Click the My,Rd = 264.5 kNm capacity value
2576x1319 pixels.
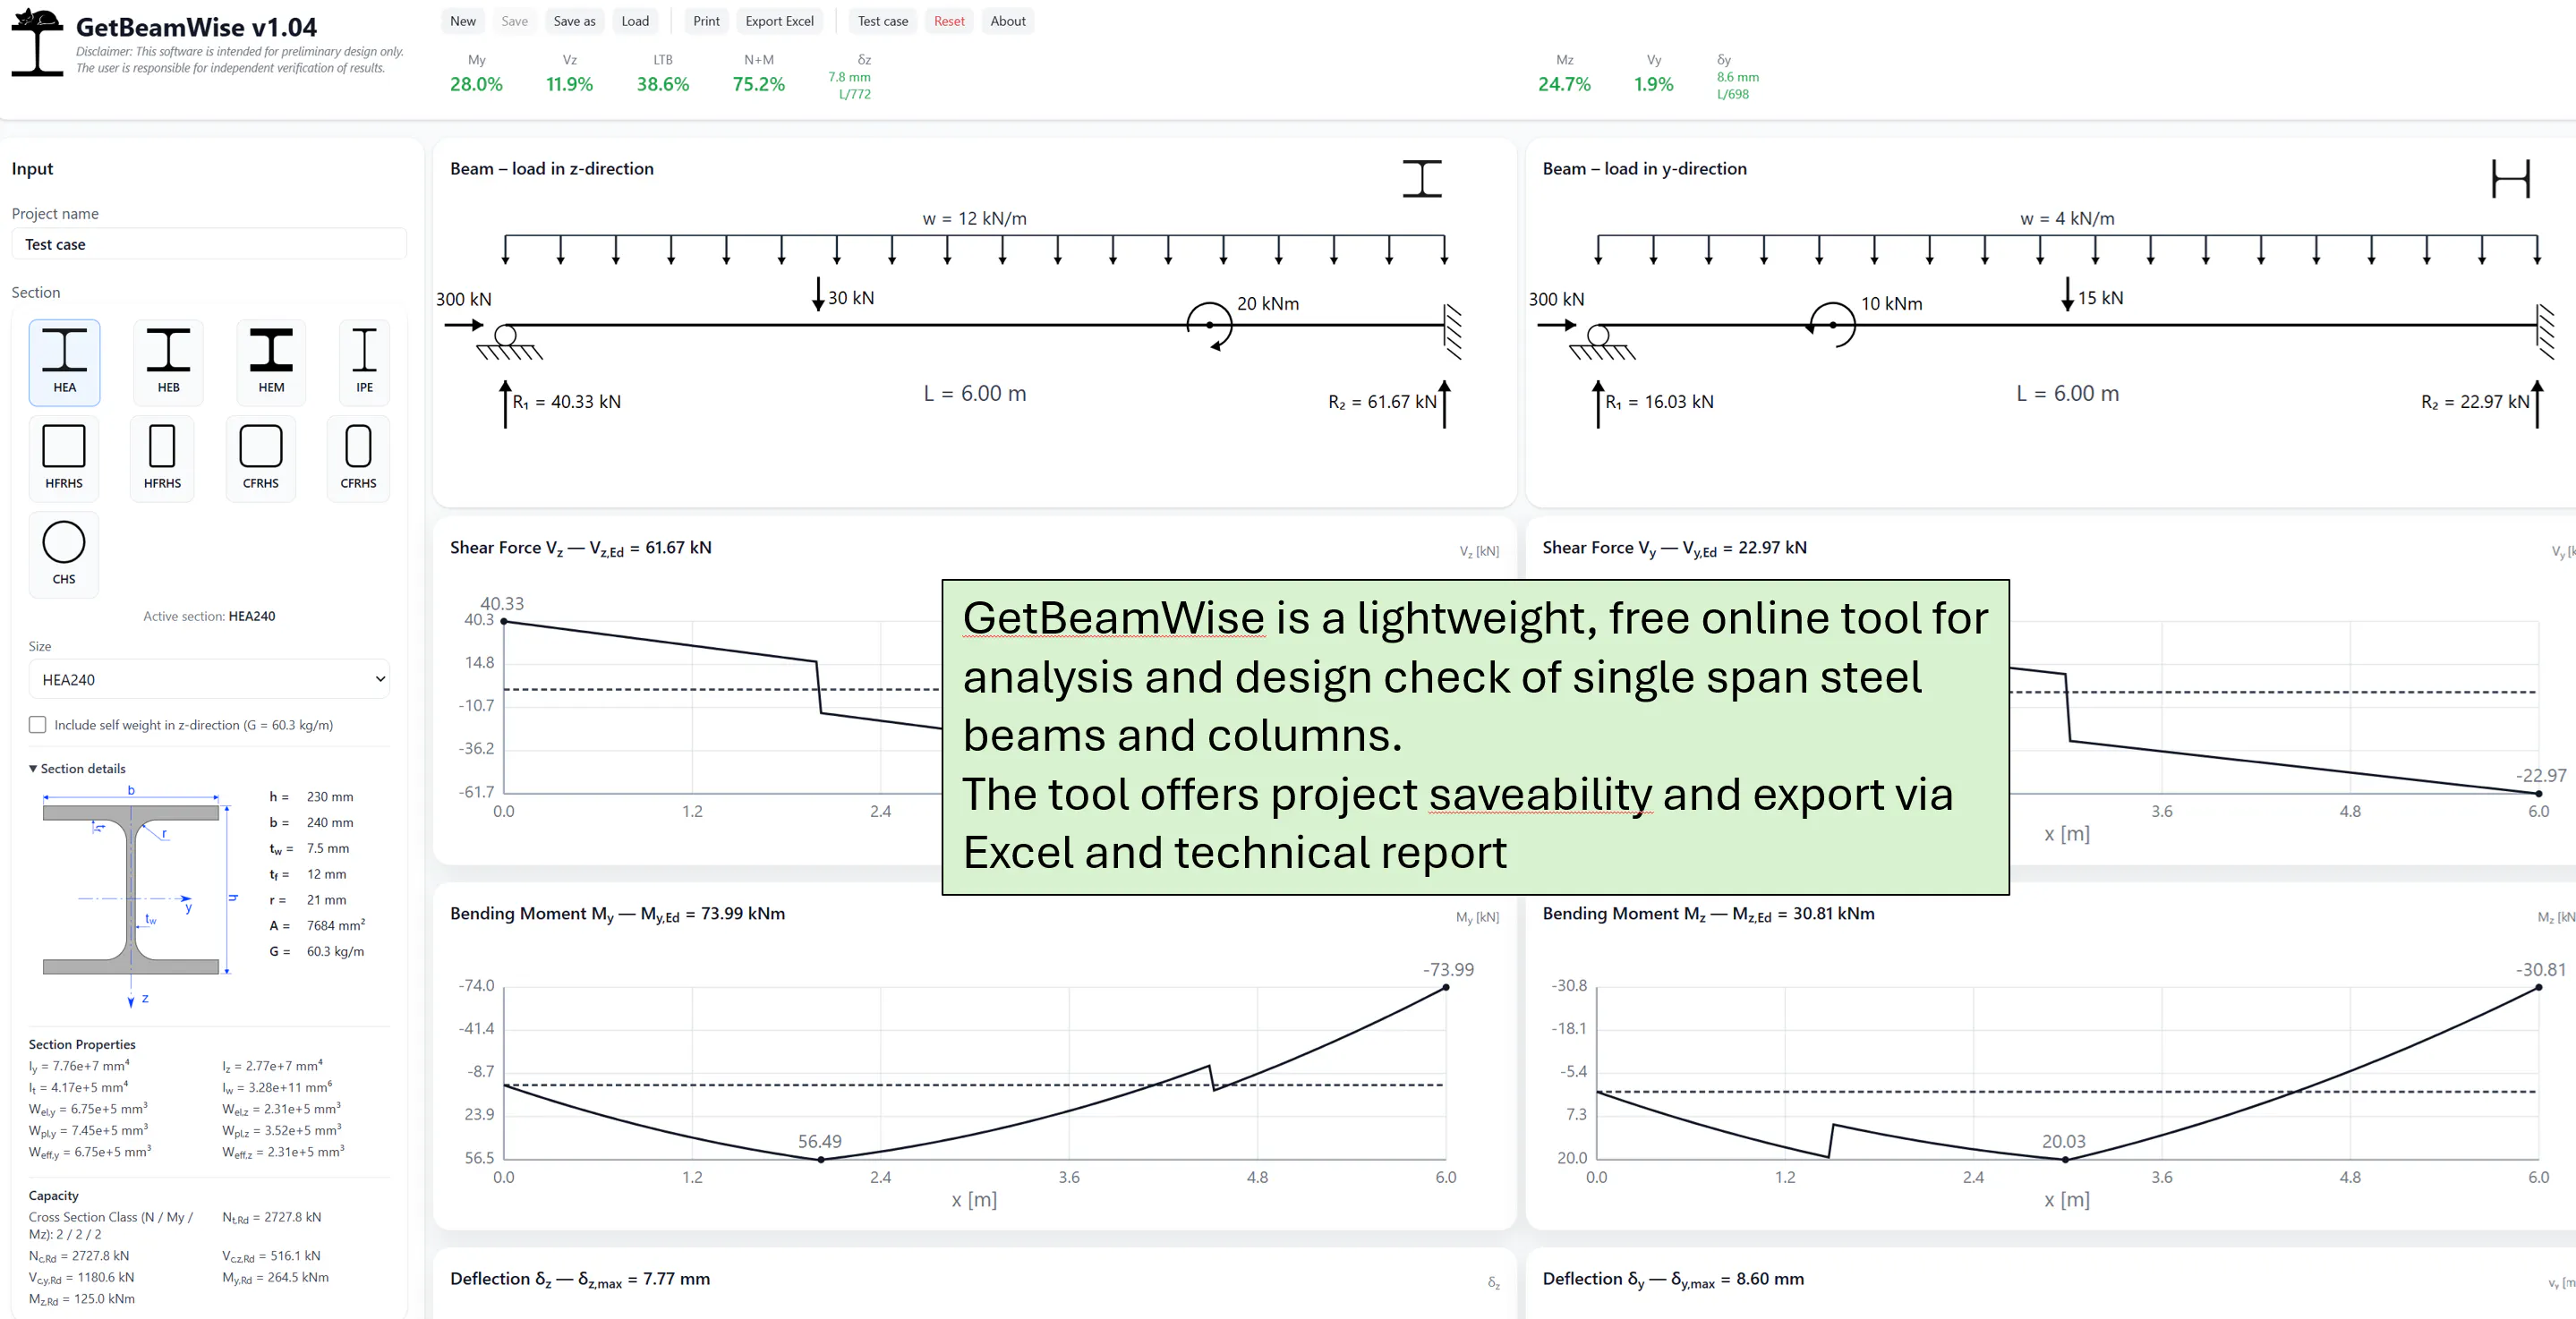coord(275,1277)
